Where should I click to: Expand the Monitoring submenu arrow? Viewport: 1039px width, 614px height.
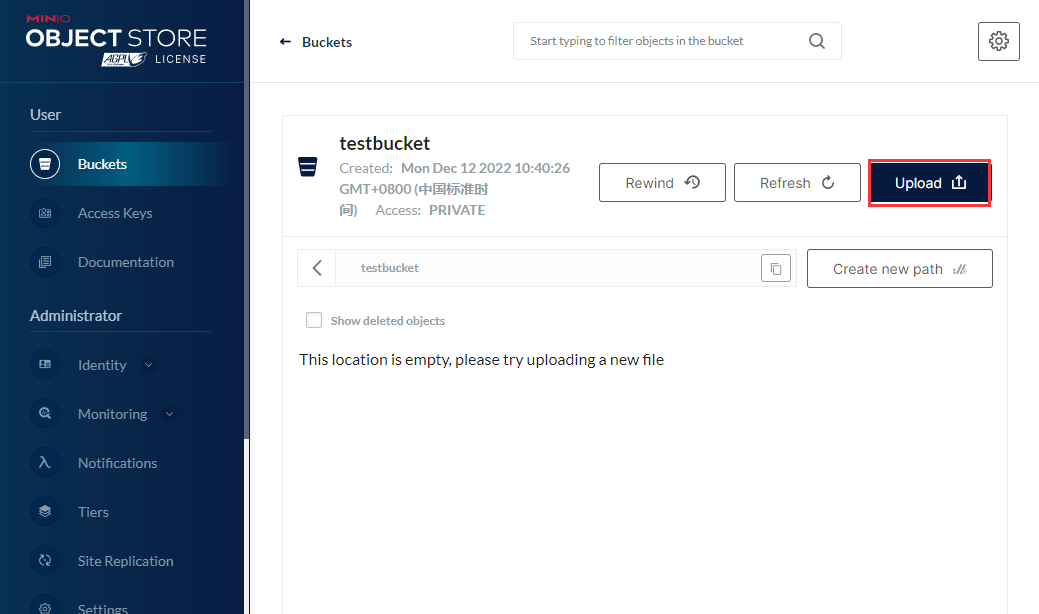pyautogui.click(x=169, y=414)
